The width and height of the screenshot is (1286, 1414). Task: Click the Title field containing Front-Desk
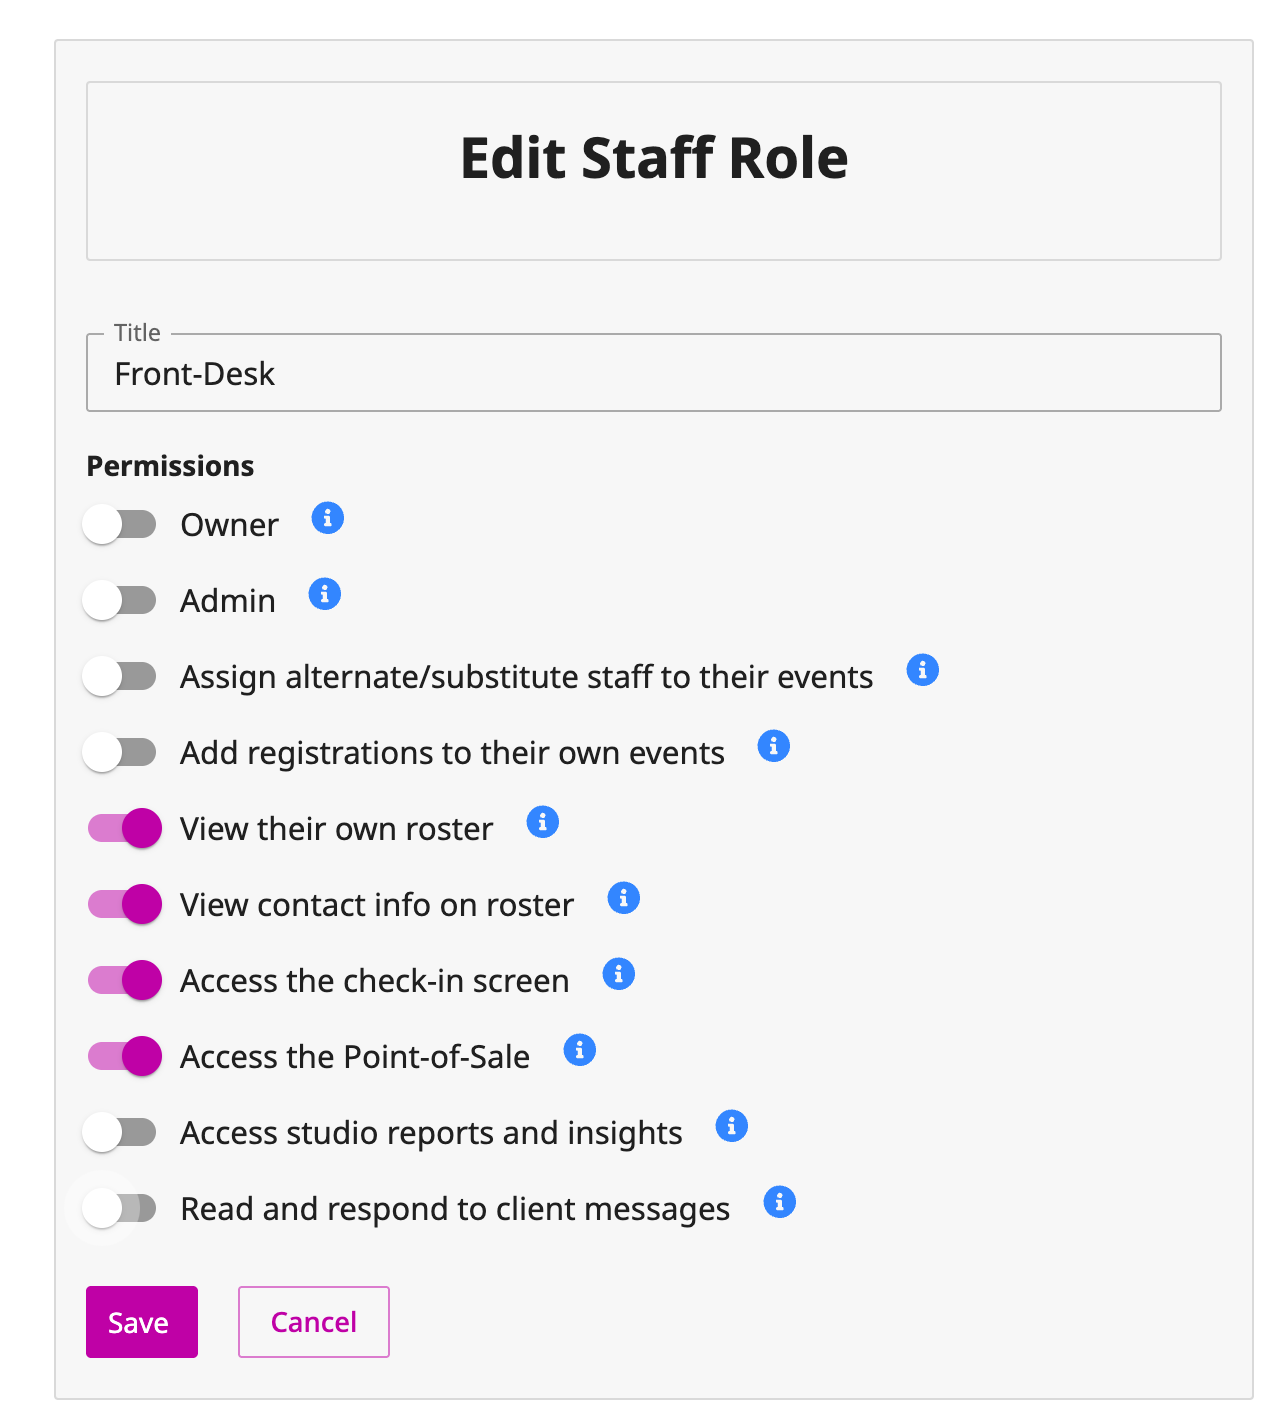(654, 373)
